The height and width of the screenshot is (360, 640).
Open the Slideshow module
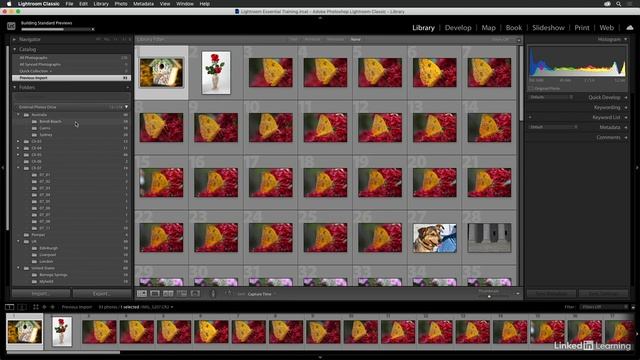point(548,28)
